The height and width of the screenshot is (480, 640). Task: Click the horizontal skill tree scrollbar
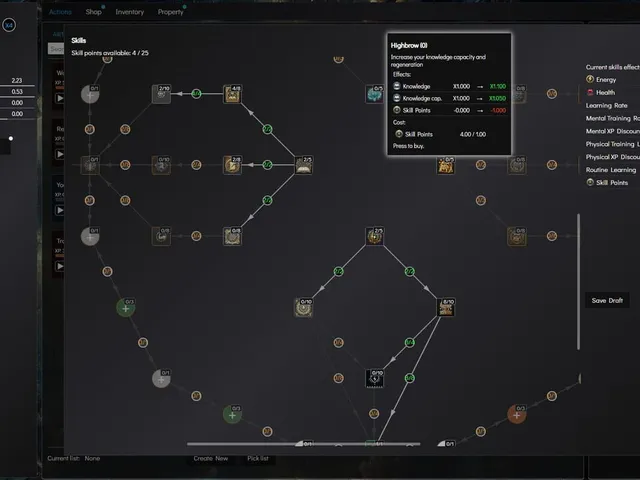point(304,444)
